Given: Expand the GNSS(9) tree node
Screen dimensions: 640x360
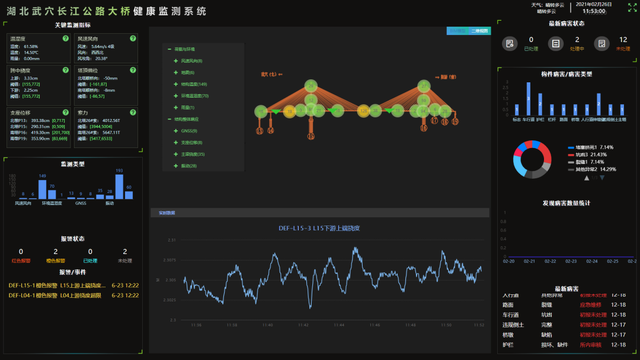Looking at the screenshot, I should [176, 131].
